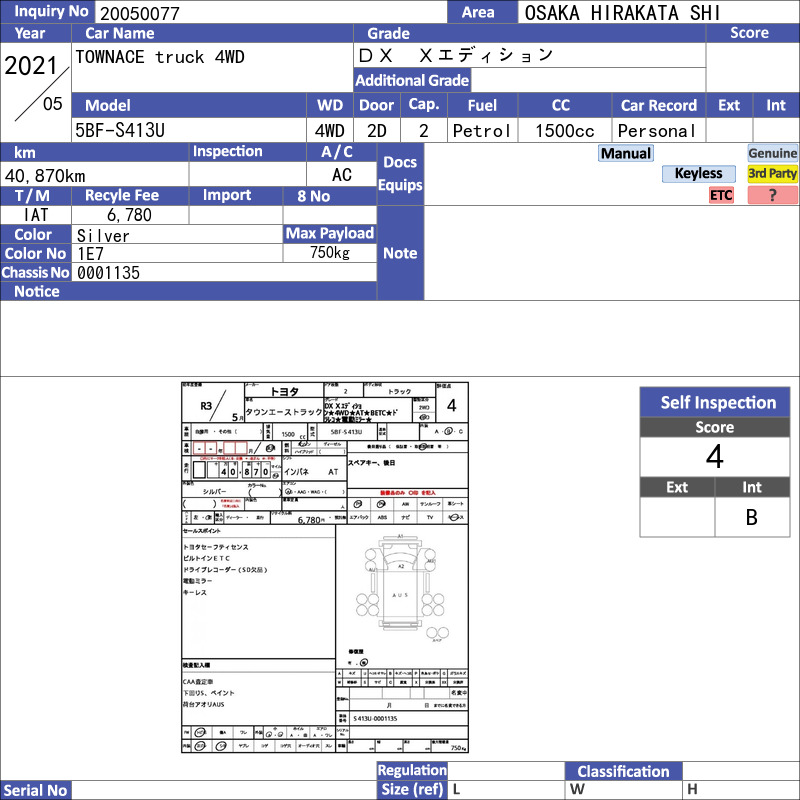The image size is (800, 800).
Task: Click the red ETC equipment badge
Action: click(721, 195)
